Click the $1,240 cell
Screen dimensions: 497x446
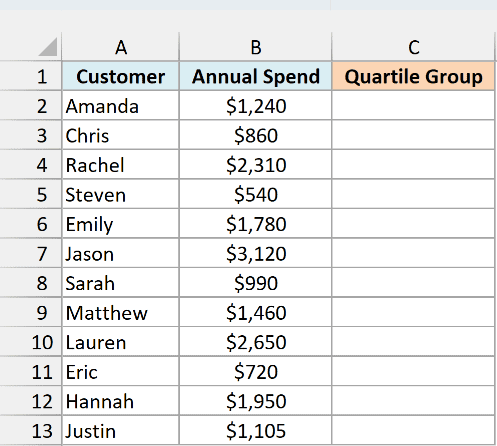(x=255, y=105)
